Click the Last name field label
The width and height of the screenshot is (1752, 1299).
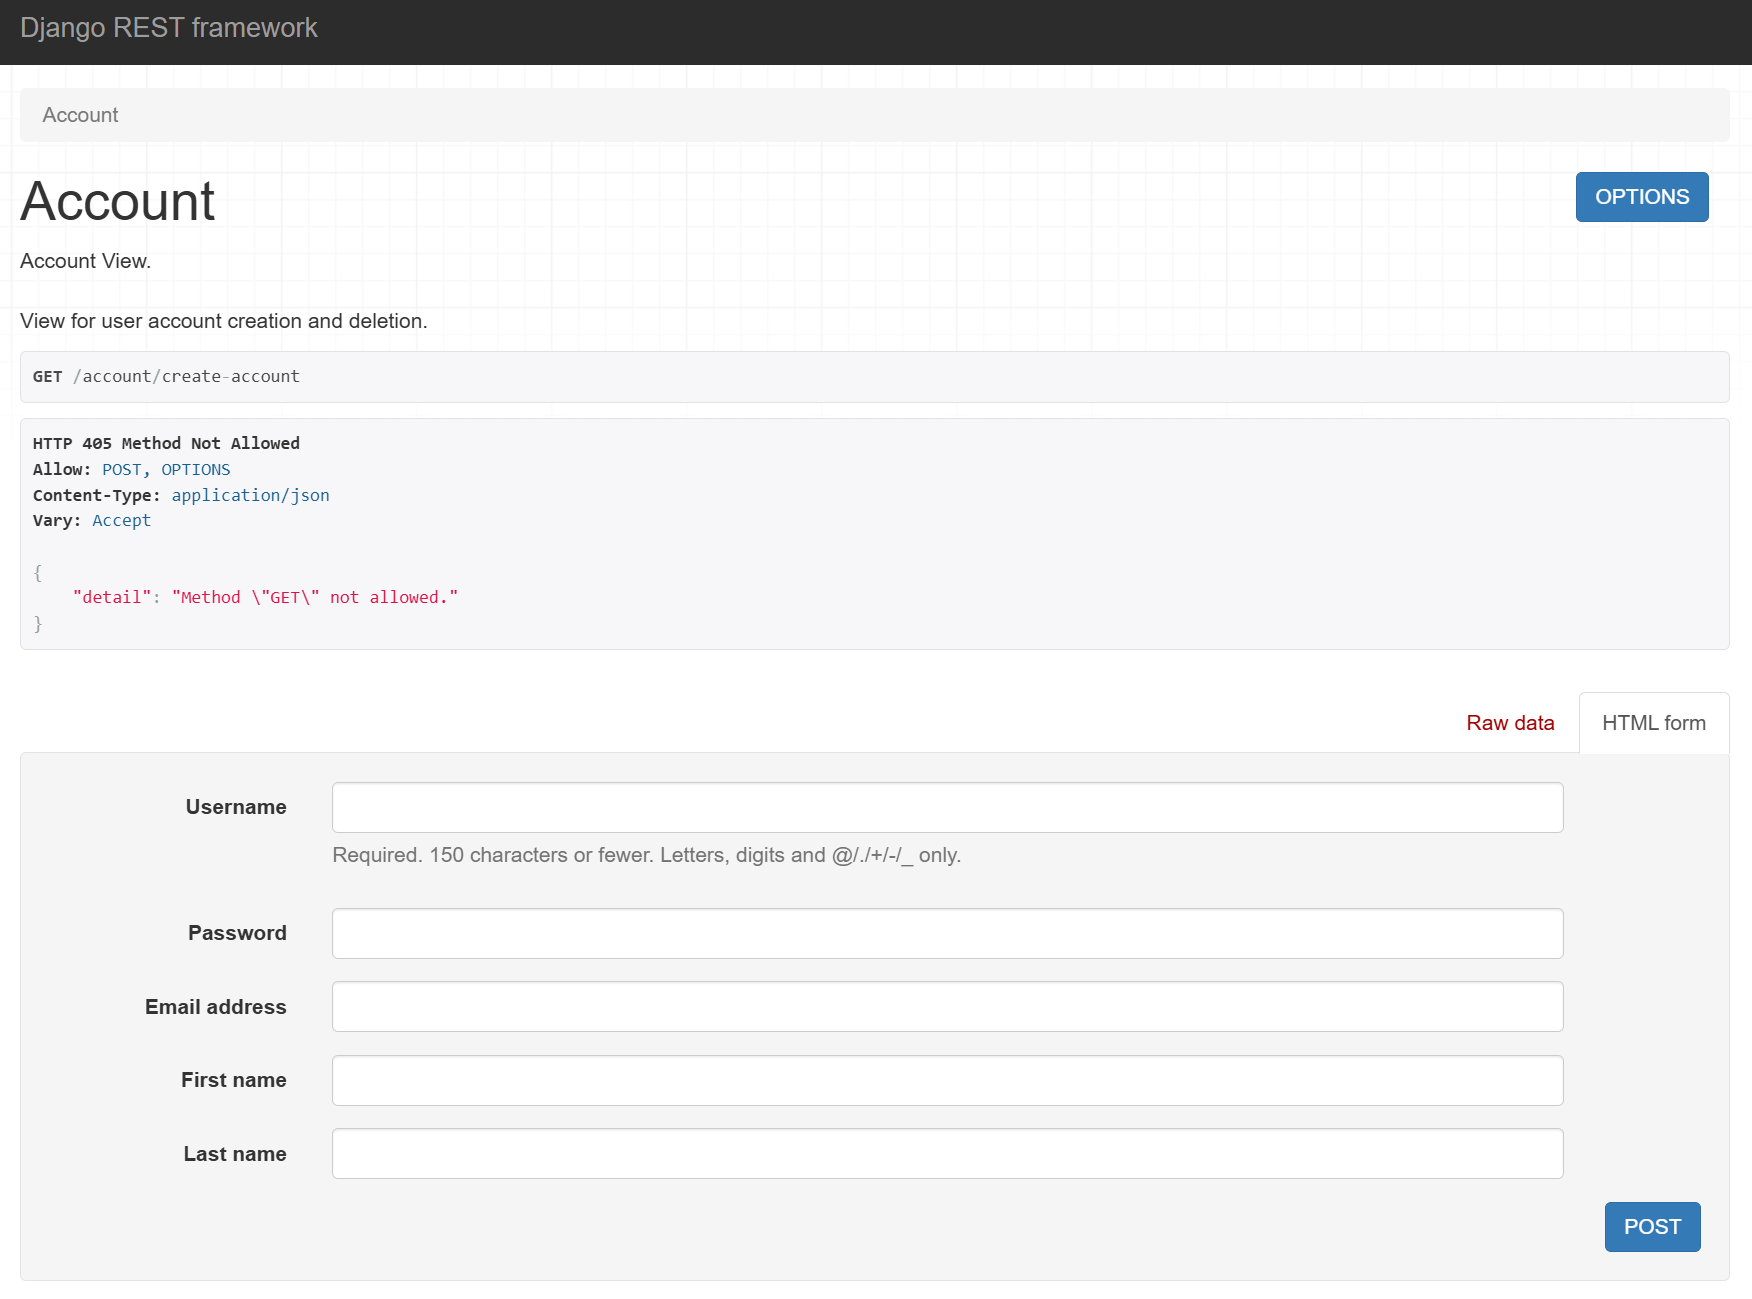tap(235, 1154)
